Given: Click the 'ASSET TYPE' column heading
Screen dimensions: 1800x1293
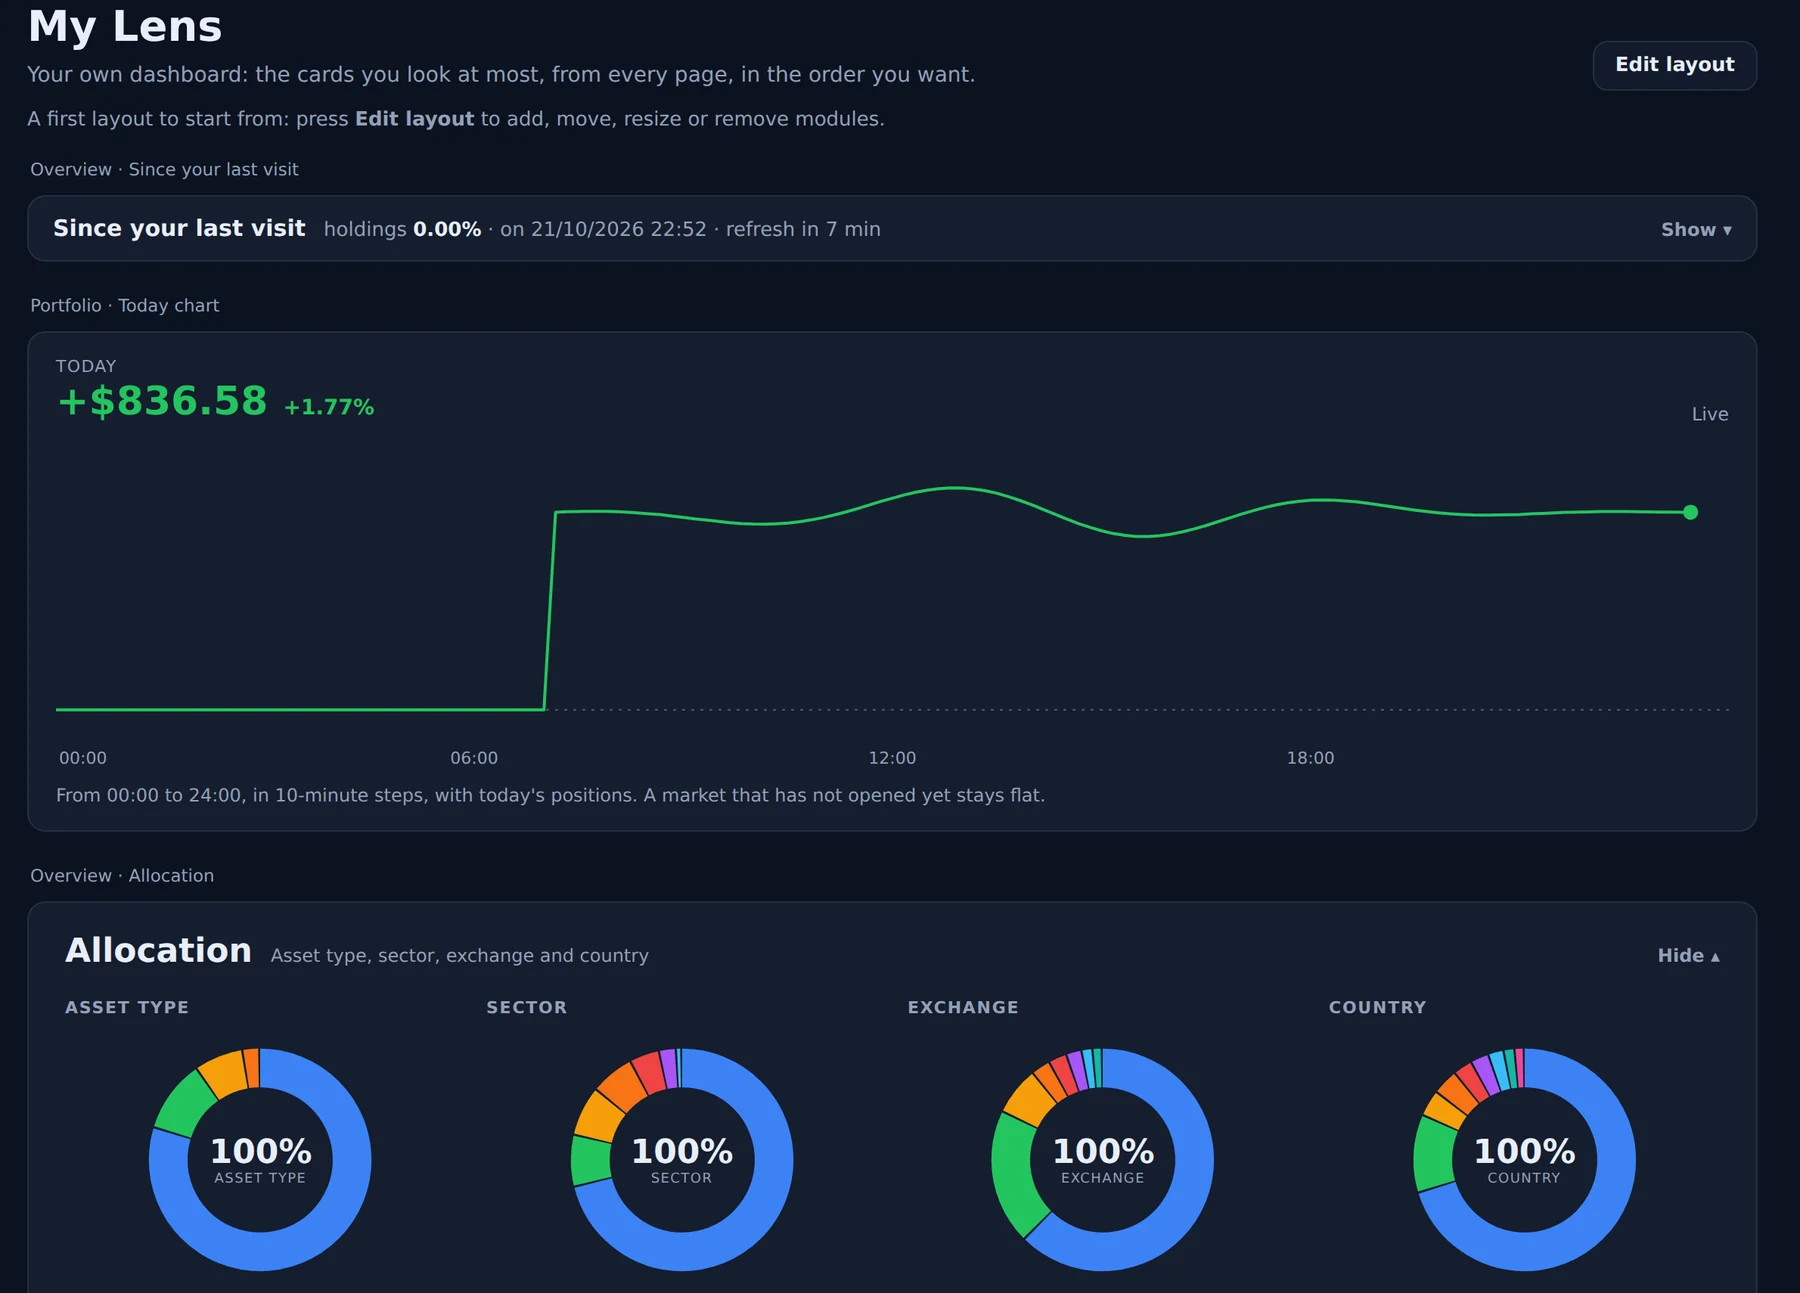Looking at the screenshot, I should point(127,1007).
